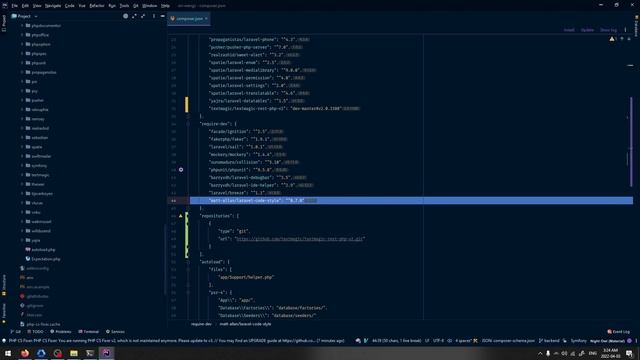
Task: Open the PhpStorm application logo menu
Action: (4, 6)
